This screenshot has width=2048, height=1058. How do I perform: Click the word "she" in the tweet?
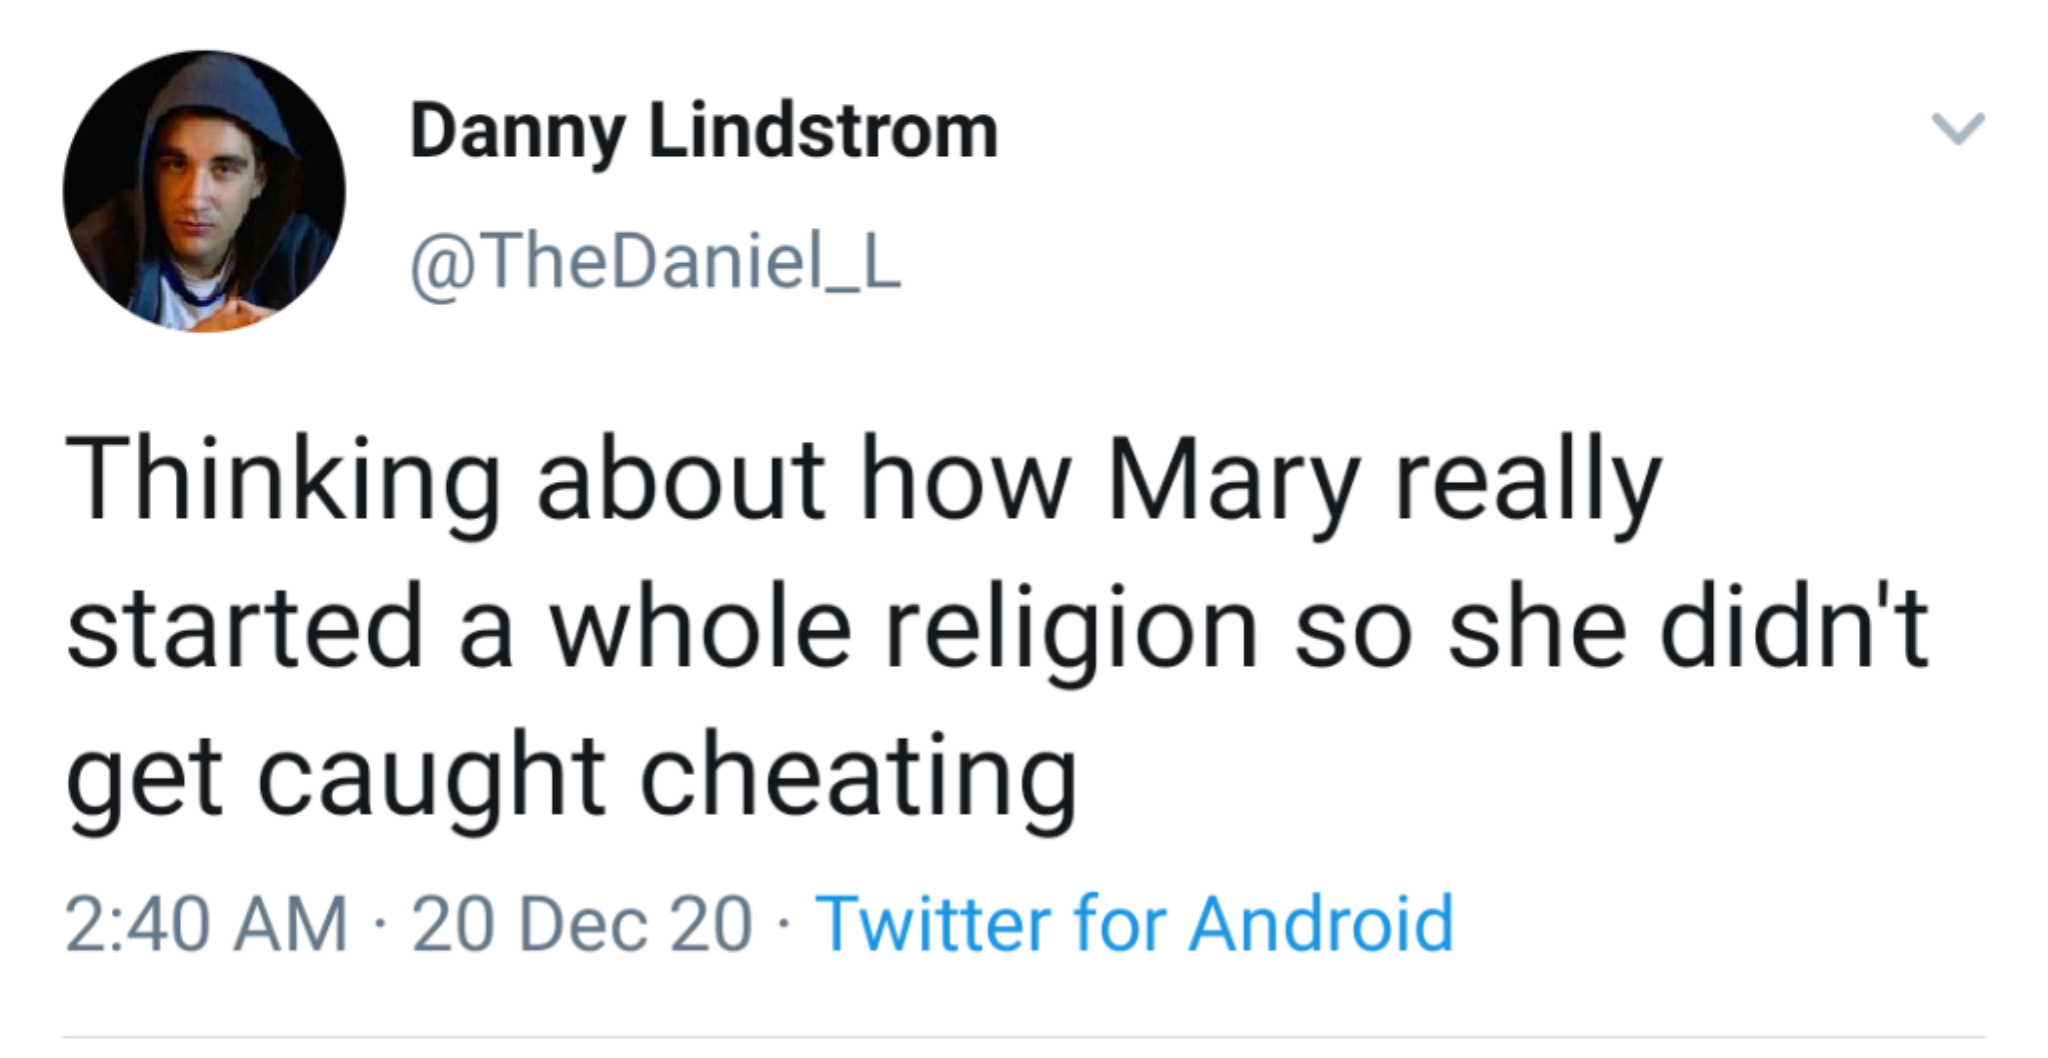(x=1536, y=630)
